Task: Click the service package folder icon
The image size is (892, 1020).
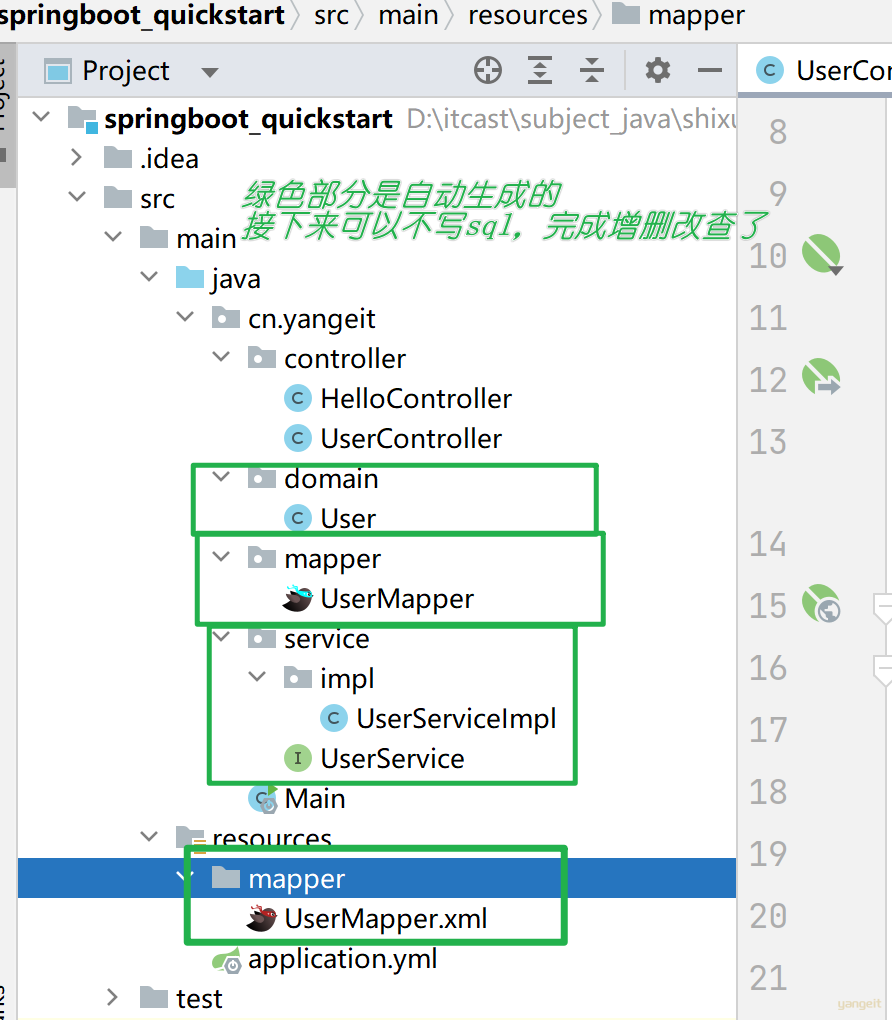Action: 262,638
